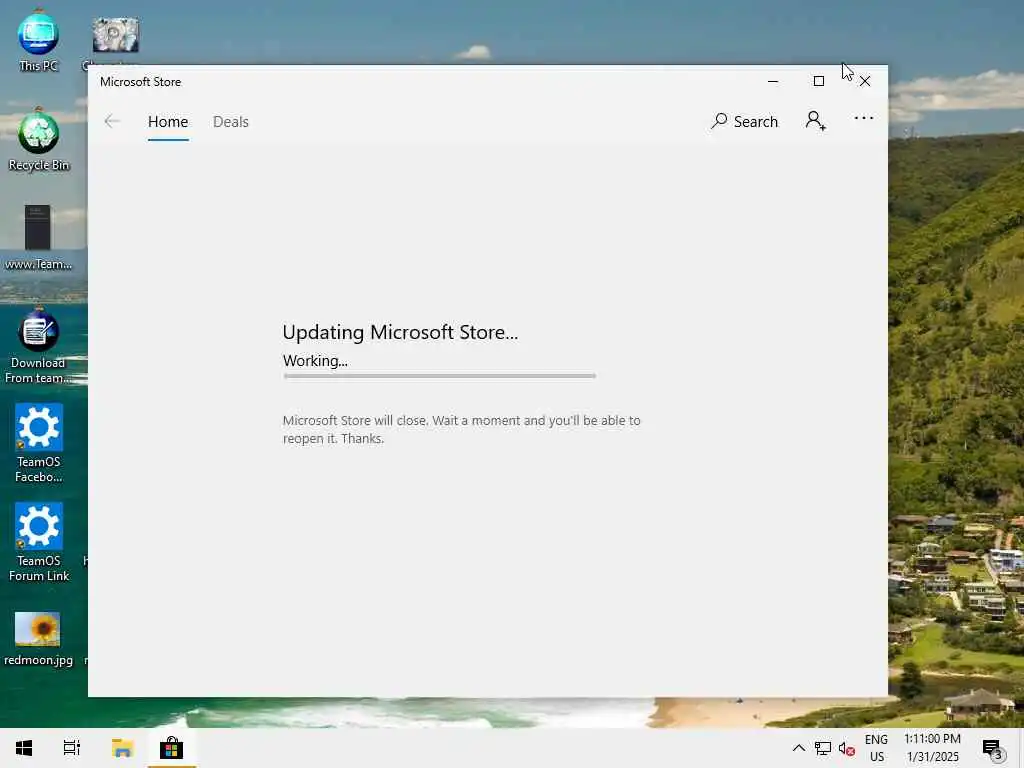Click the 'Working...' status text
The image size is (1024, 768).
tap(315, 361)
